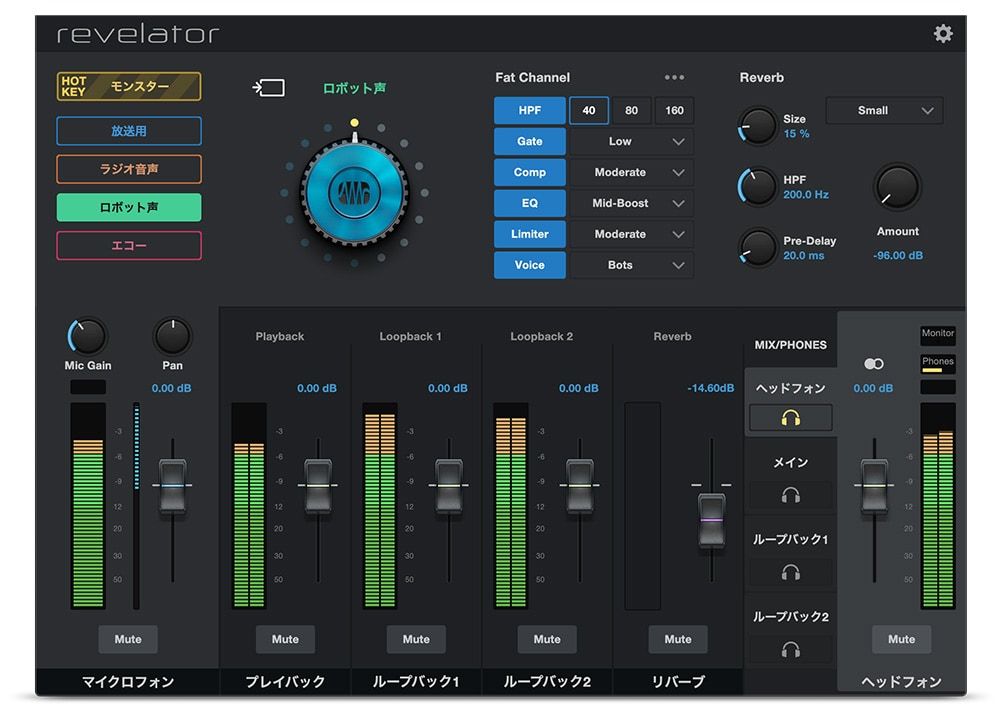Click the Playback channel fader
The image size is (1000, 714).
[x=318, y=486]
